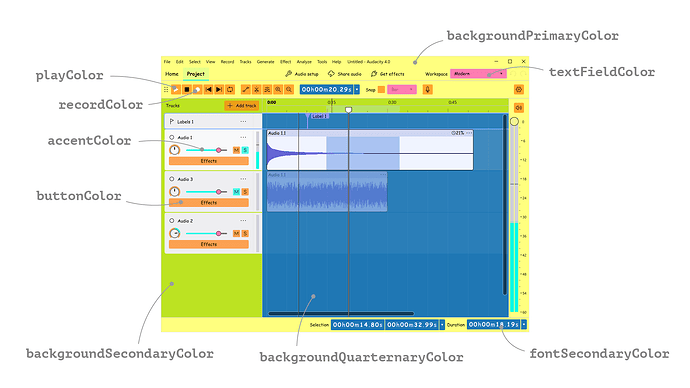Click the third edit tool next to scissors
690x388 pixels.
(x=267, y=90)
